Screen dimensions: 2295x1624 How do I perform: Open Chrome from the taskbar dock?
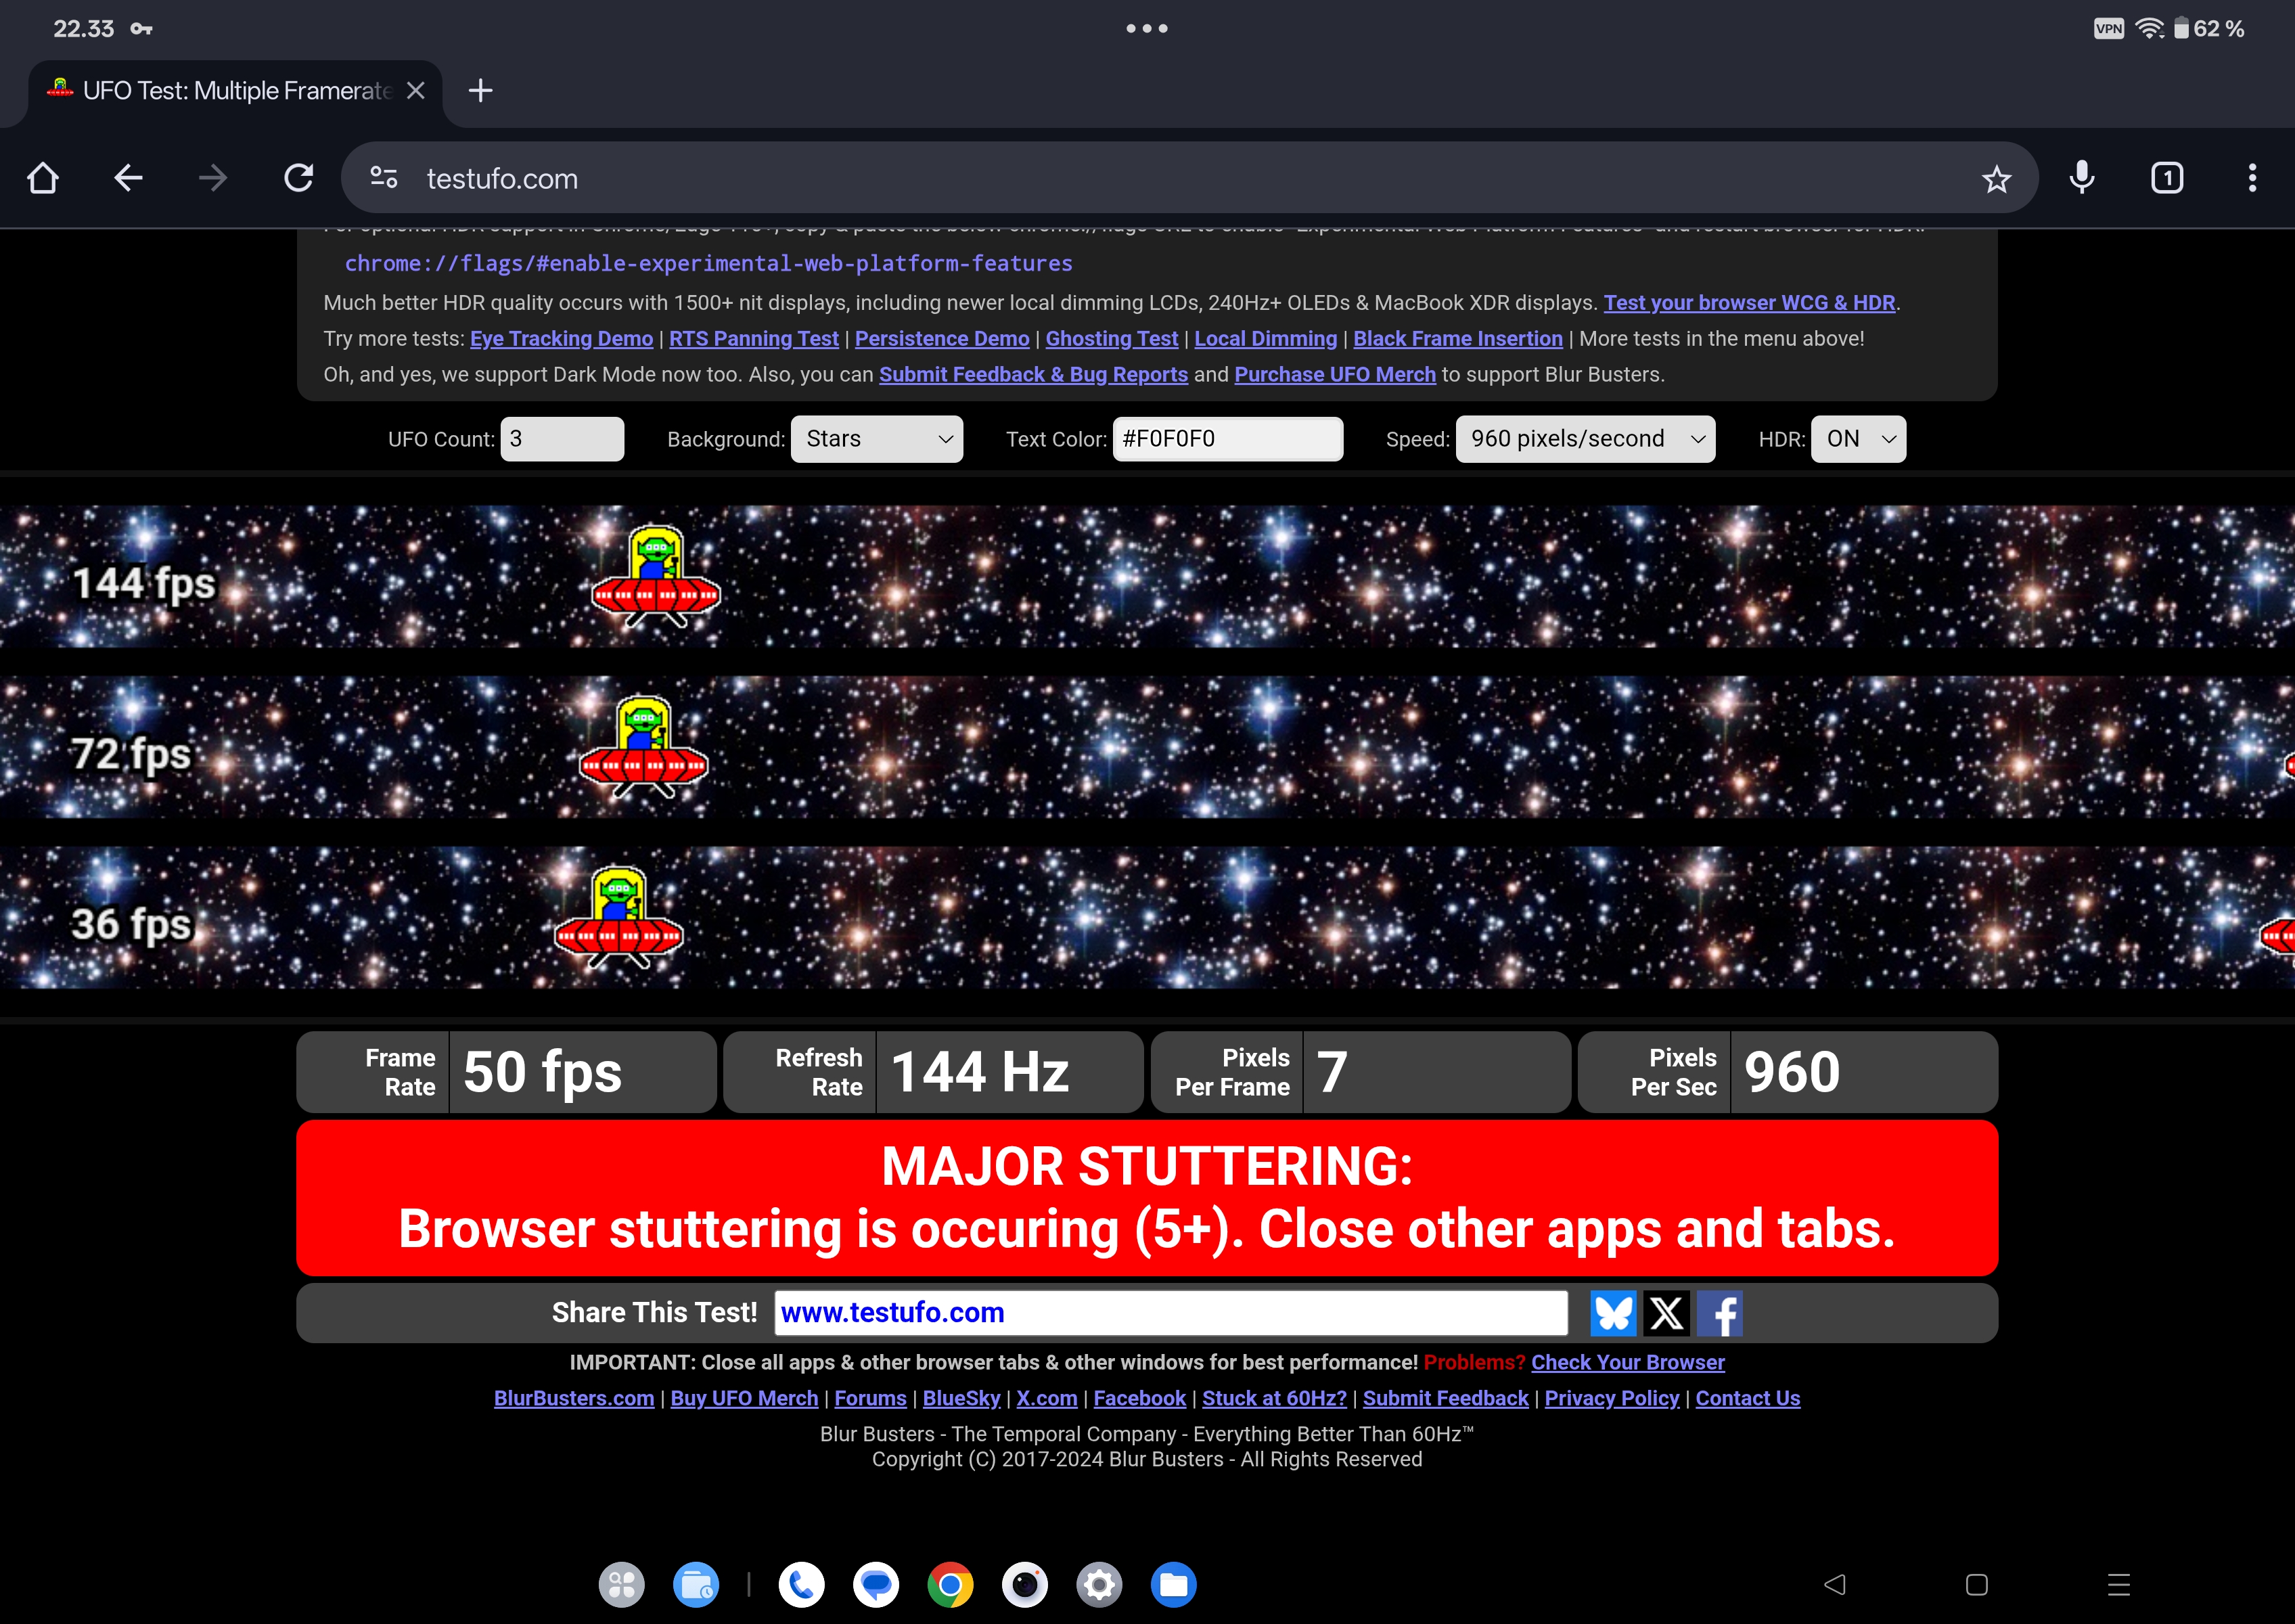coord(950,1585)
